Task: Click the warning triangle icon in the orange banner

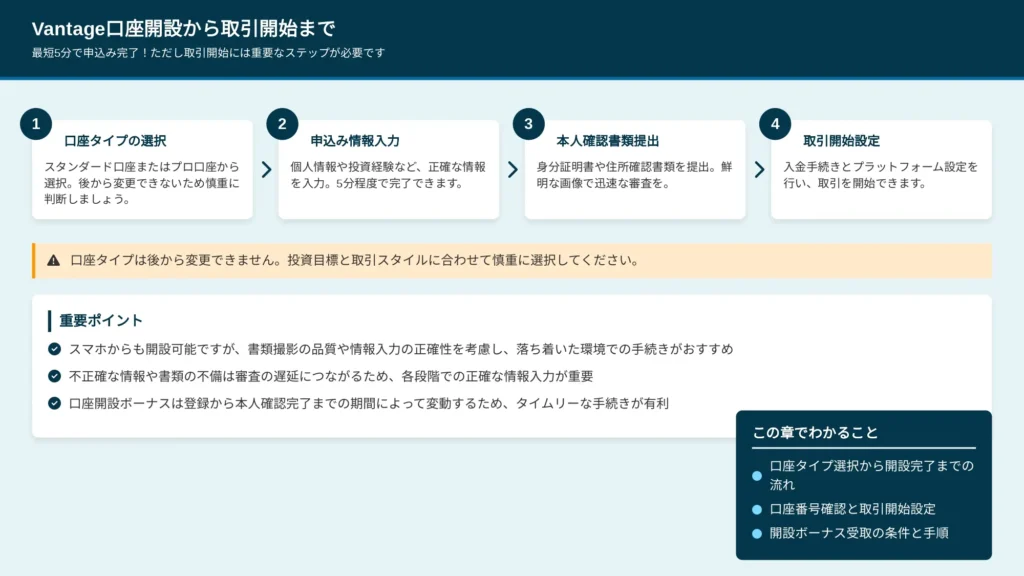Action: tap(54, 261)
